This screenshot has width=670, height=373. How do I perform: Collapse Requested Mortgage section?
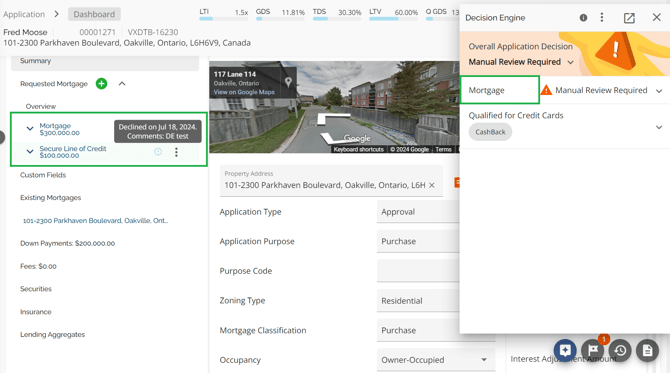point(122,84)
